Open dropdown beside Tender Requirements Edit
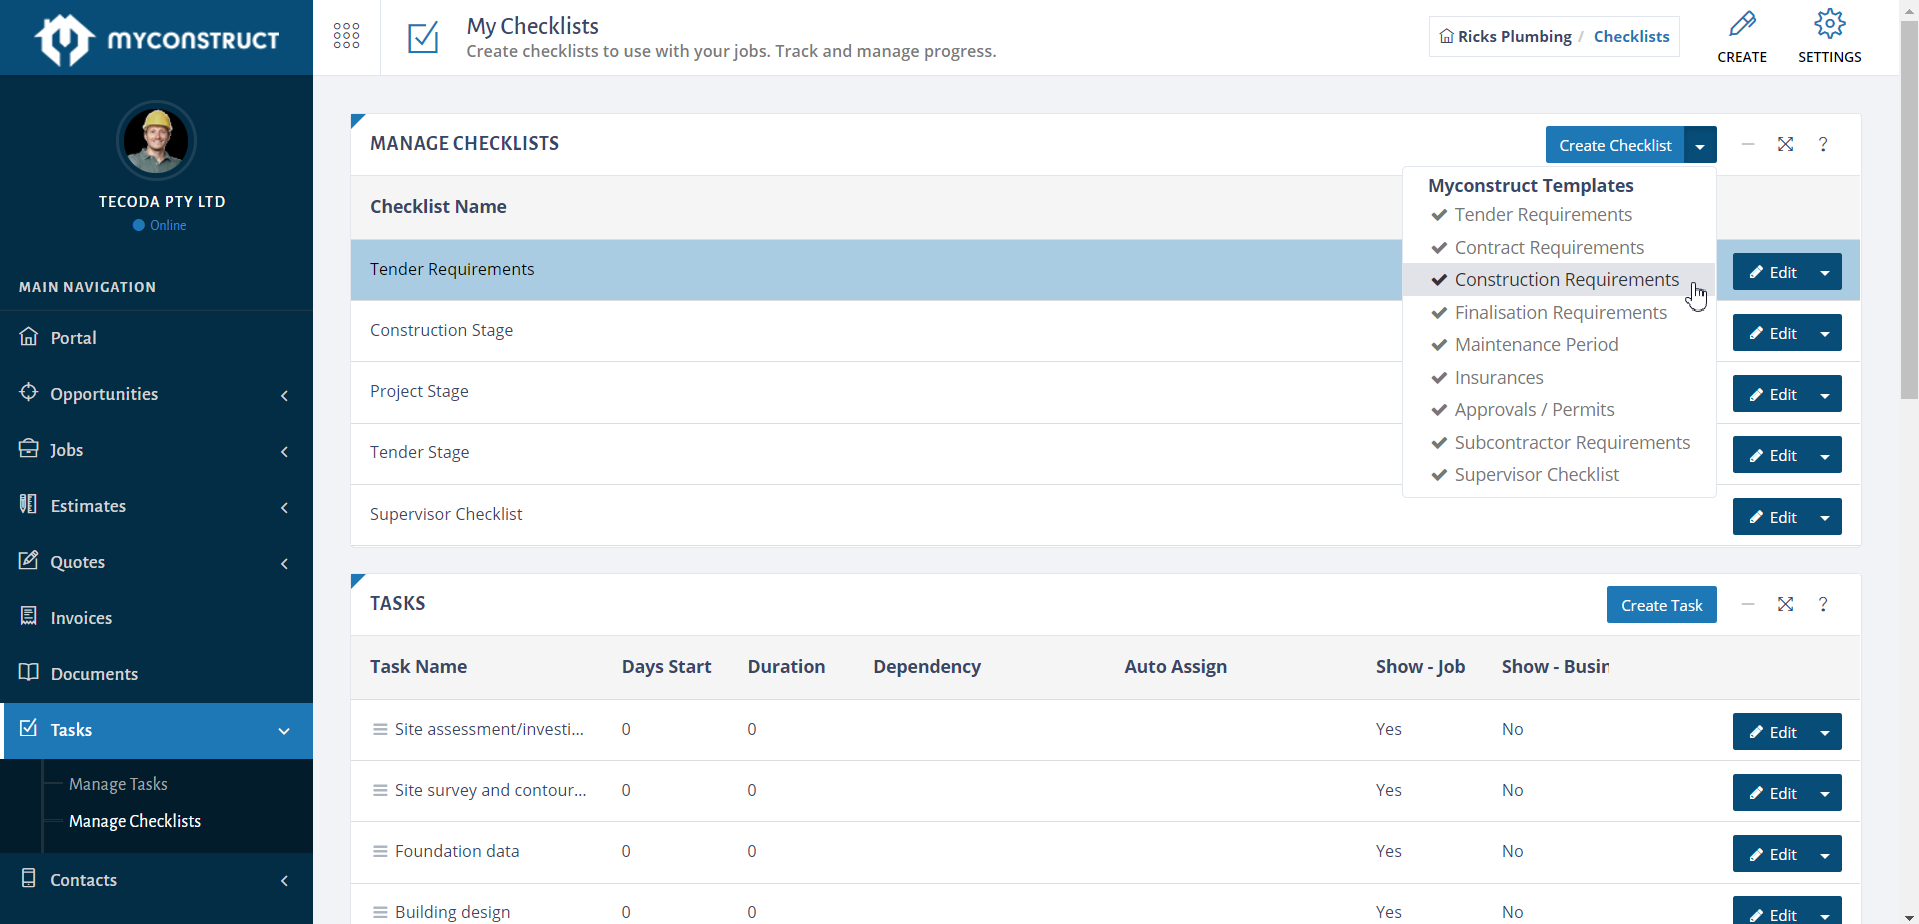This screenshot has height=924, width=1919. [1825, 272]
